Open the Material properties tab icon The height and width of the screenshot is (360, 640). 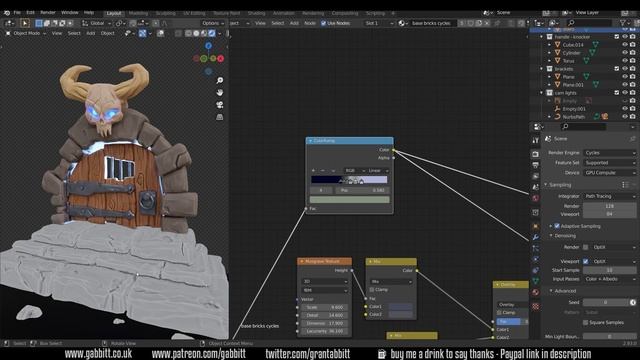(x=536, y=292)
